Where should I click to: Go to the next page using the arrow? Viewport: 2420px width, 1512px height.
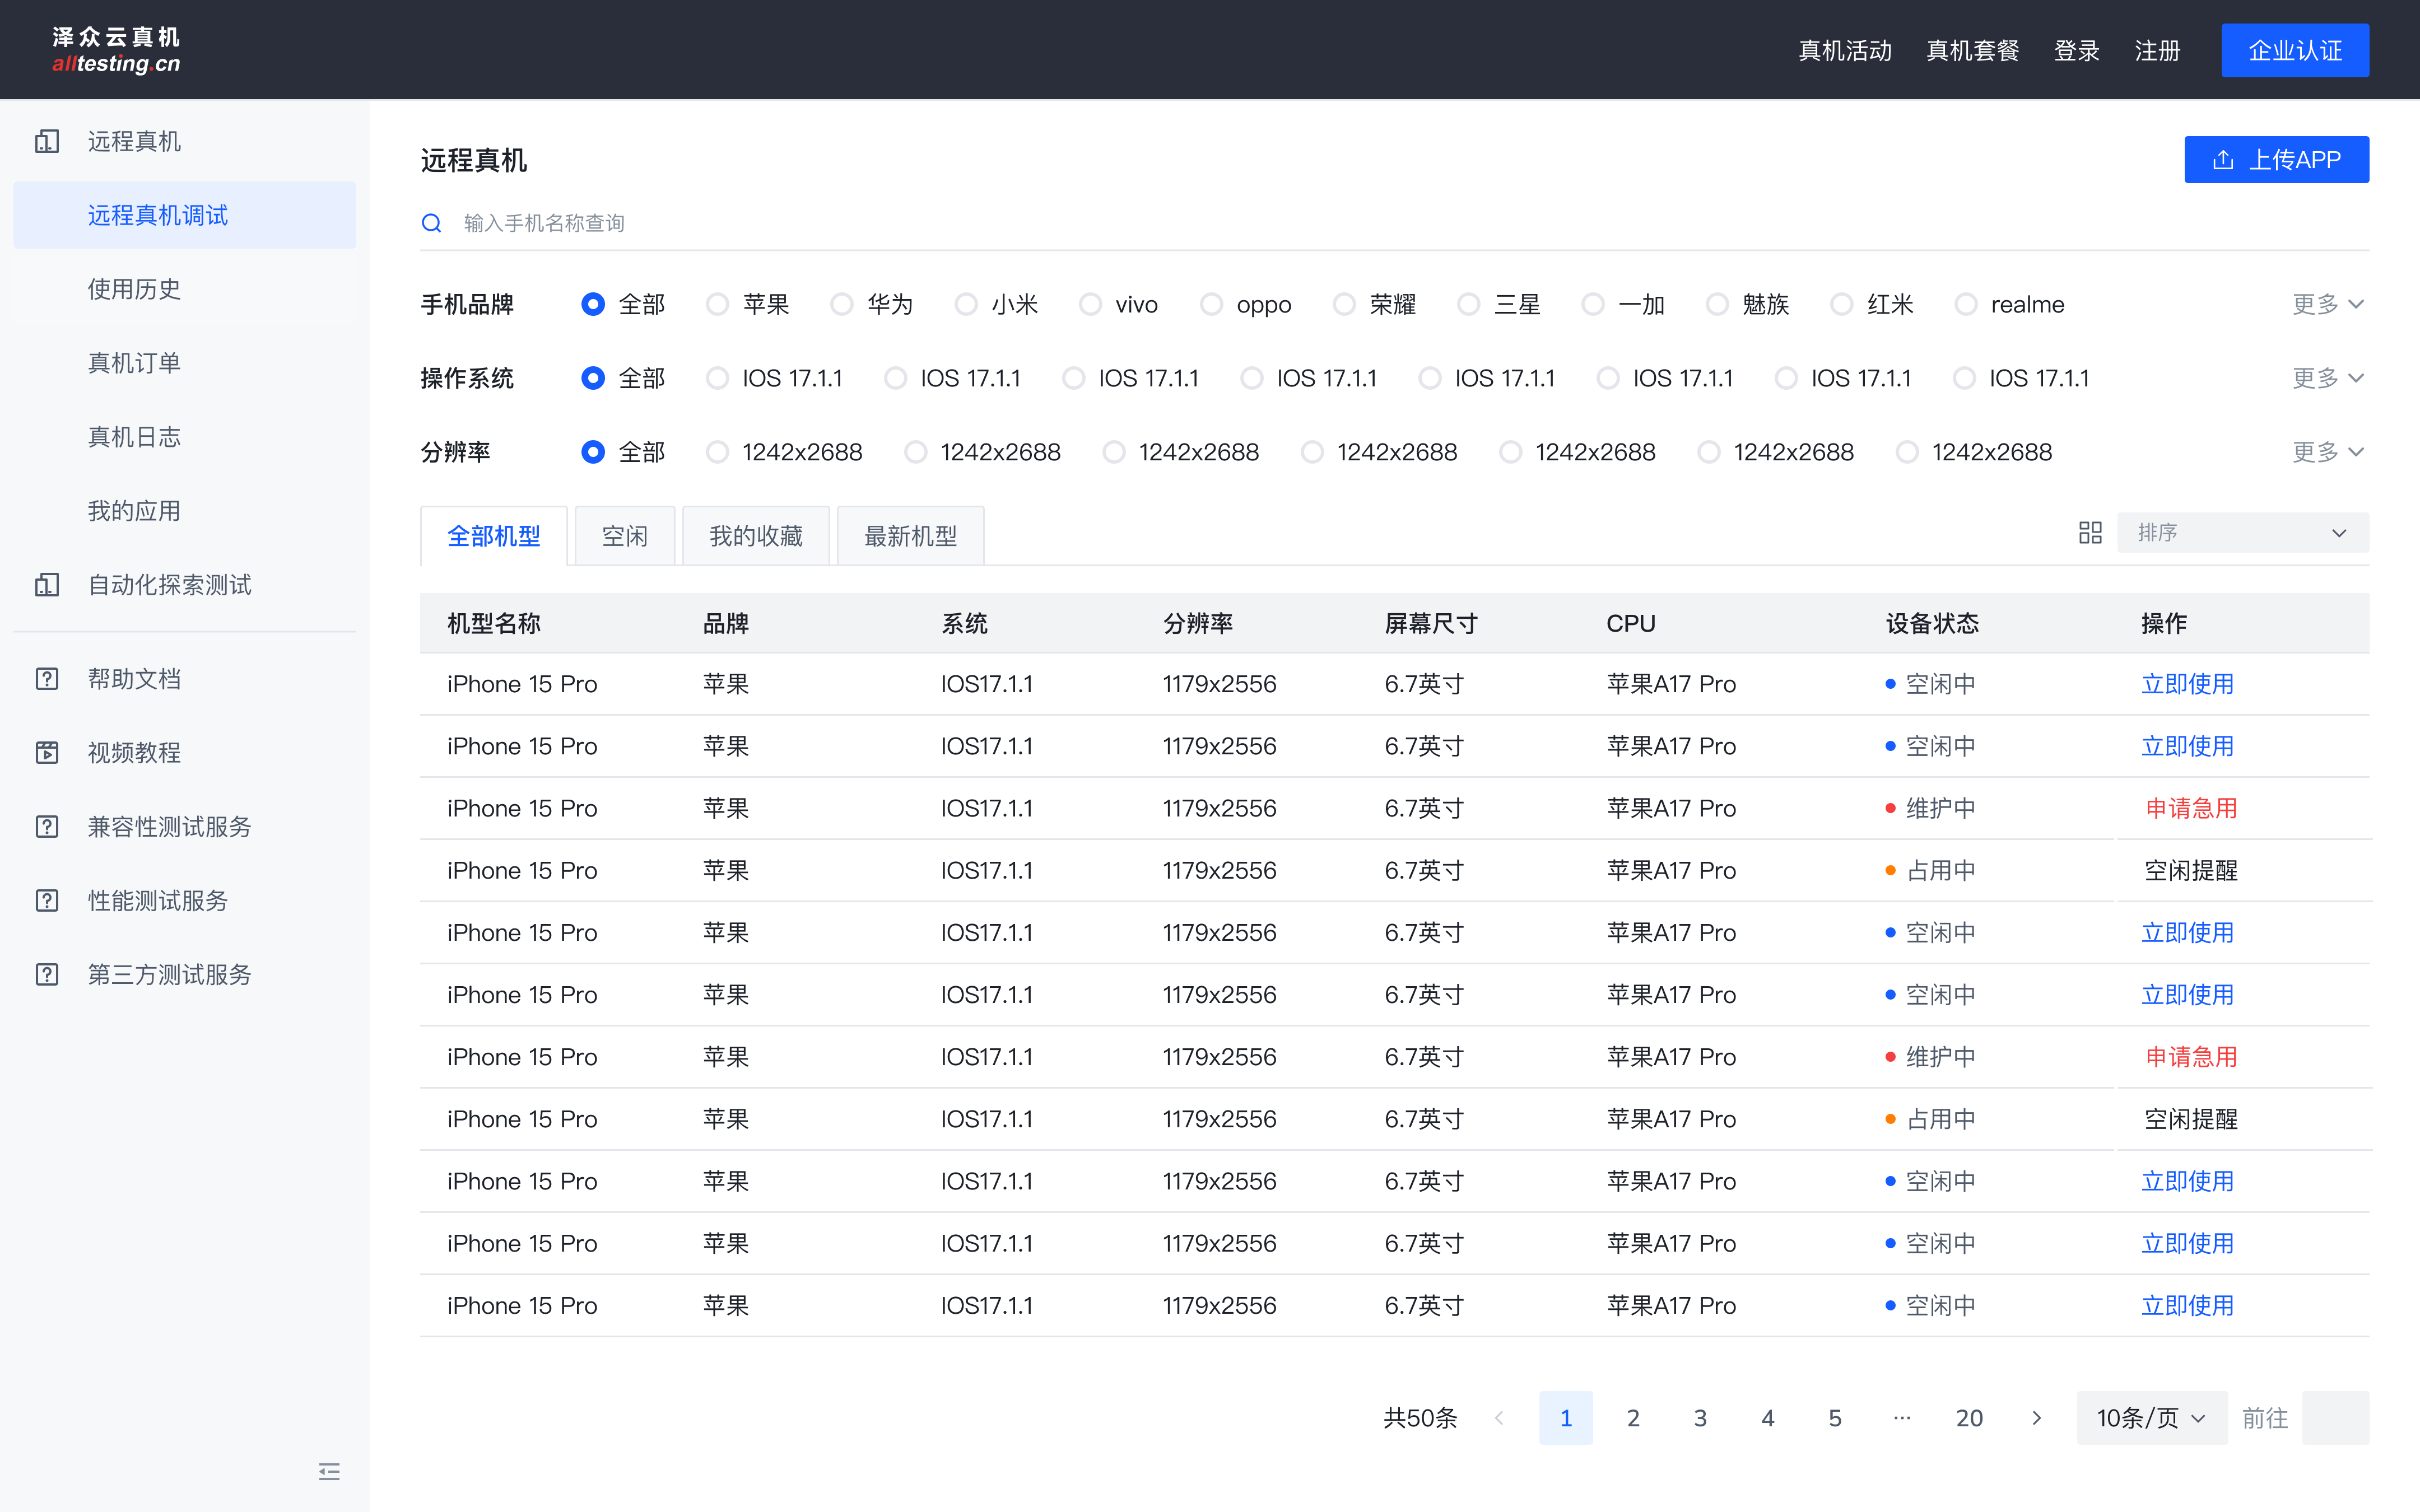[2036, 1418]
